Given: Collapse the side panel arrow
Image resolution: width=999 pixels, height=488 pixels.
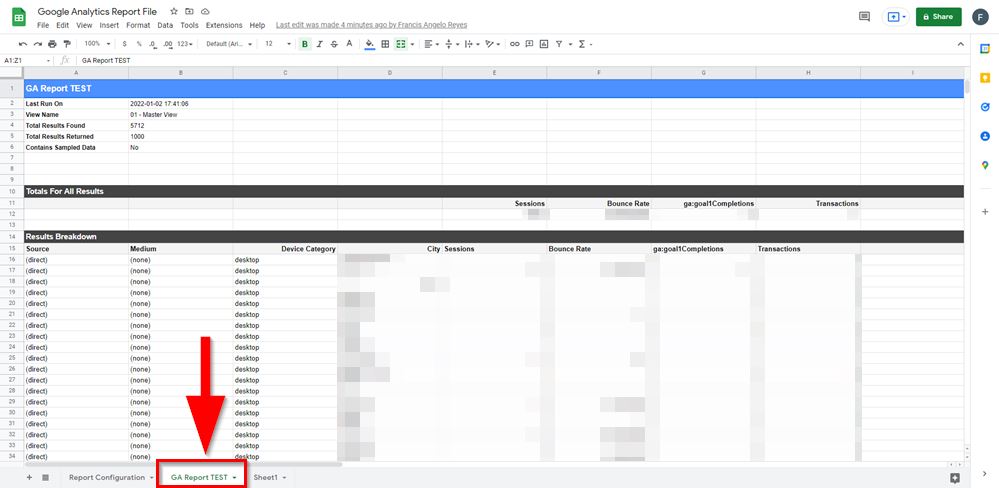Looking at the screenshot, I should [985, 473].
